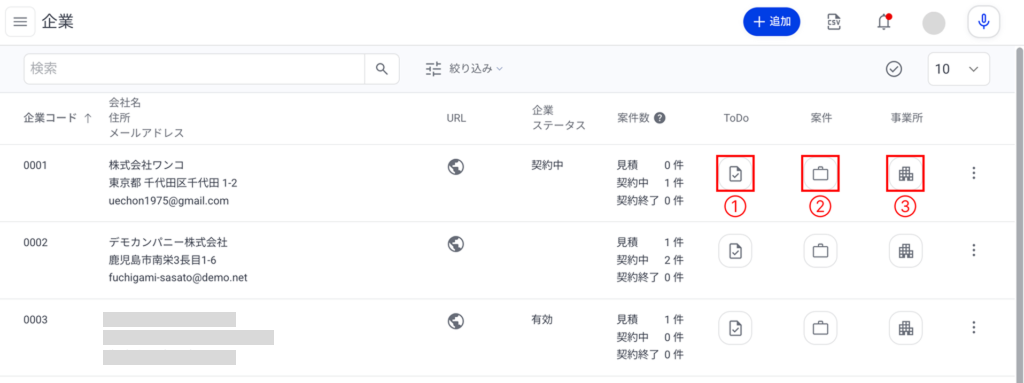The height and width of the screenshot is (383, 1024).
Task: Click the gray user avatar circle
Action: click(933, 23)
